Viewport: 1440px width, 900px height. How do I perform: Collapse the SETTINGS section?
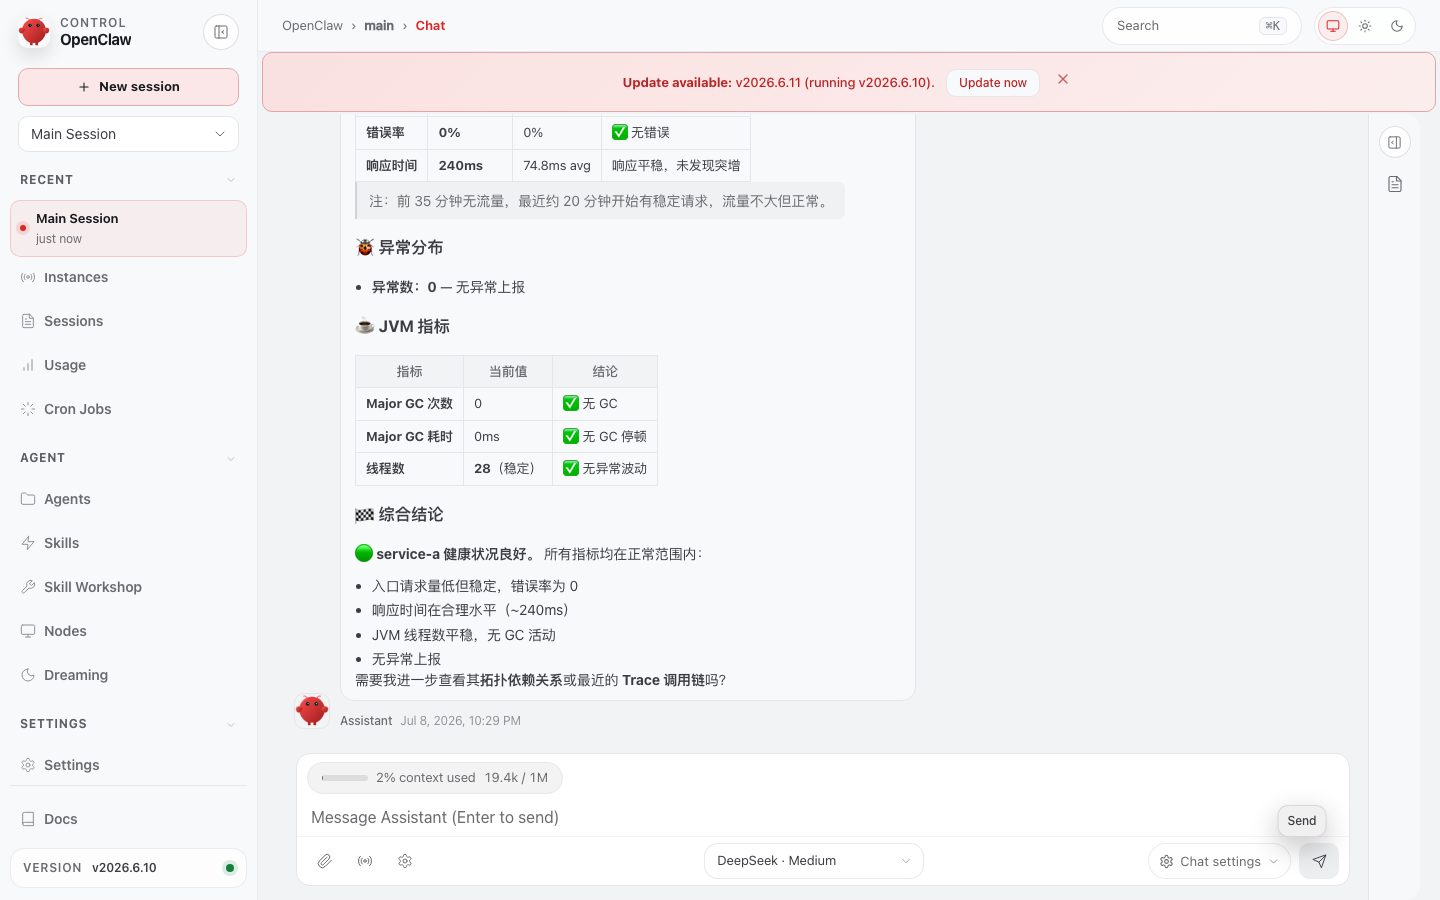click(231, 724)
